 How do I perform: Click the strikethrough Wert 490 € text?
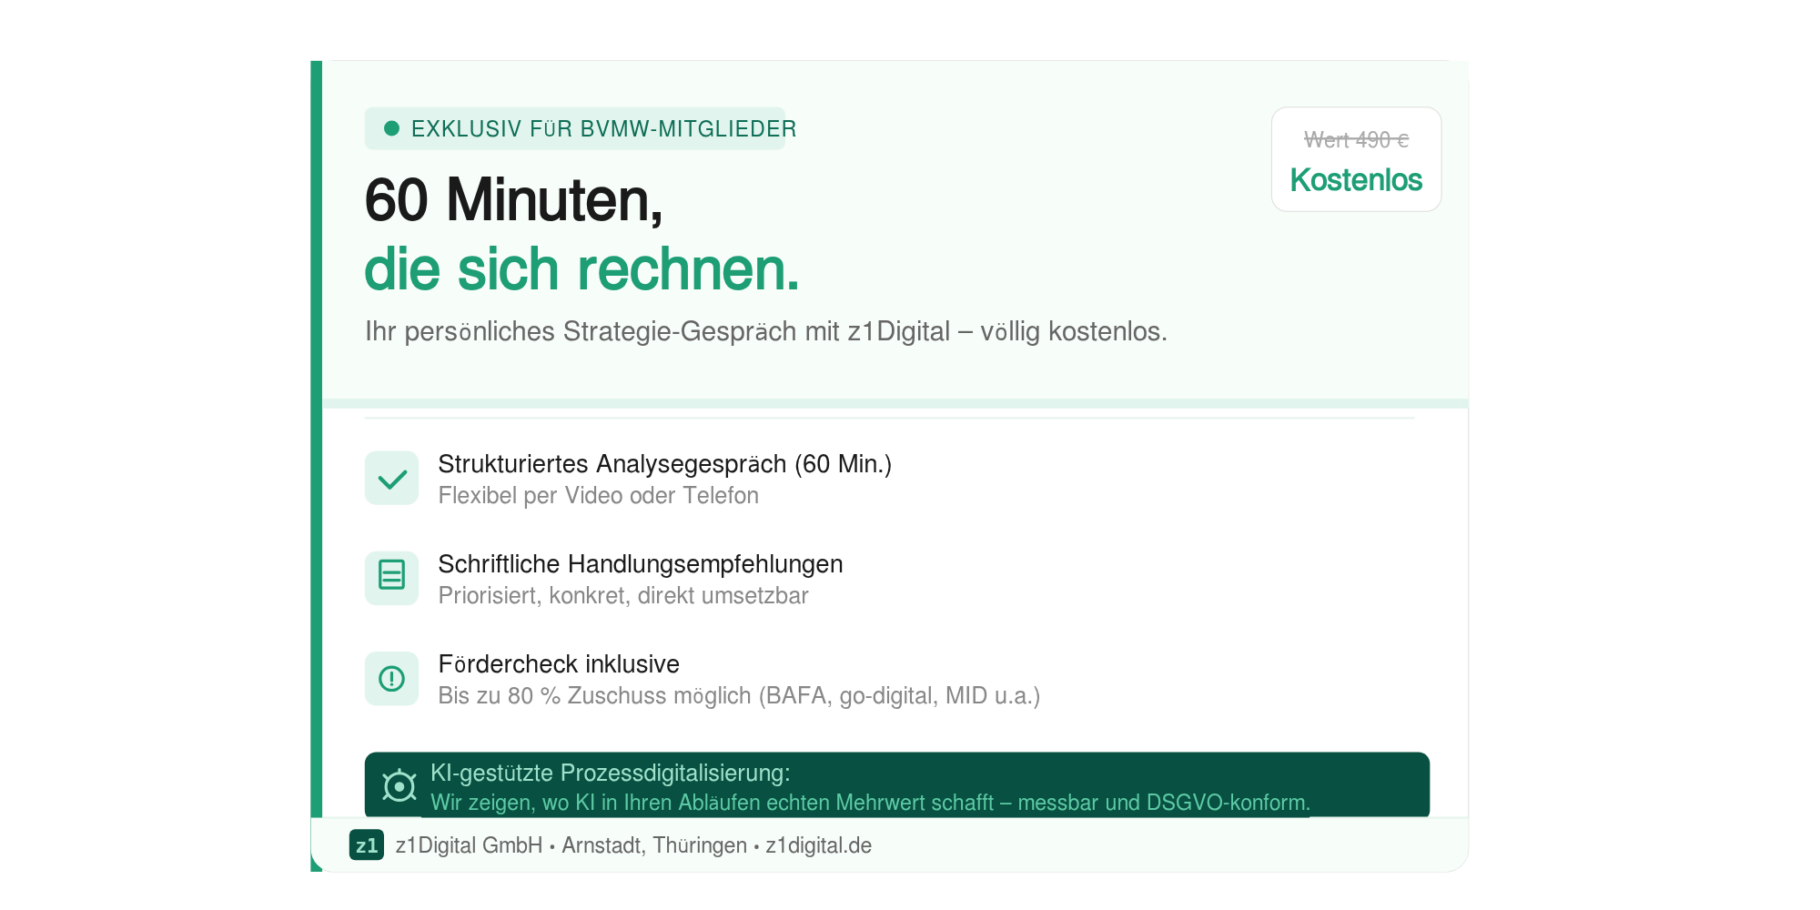coord(1356,140)
